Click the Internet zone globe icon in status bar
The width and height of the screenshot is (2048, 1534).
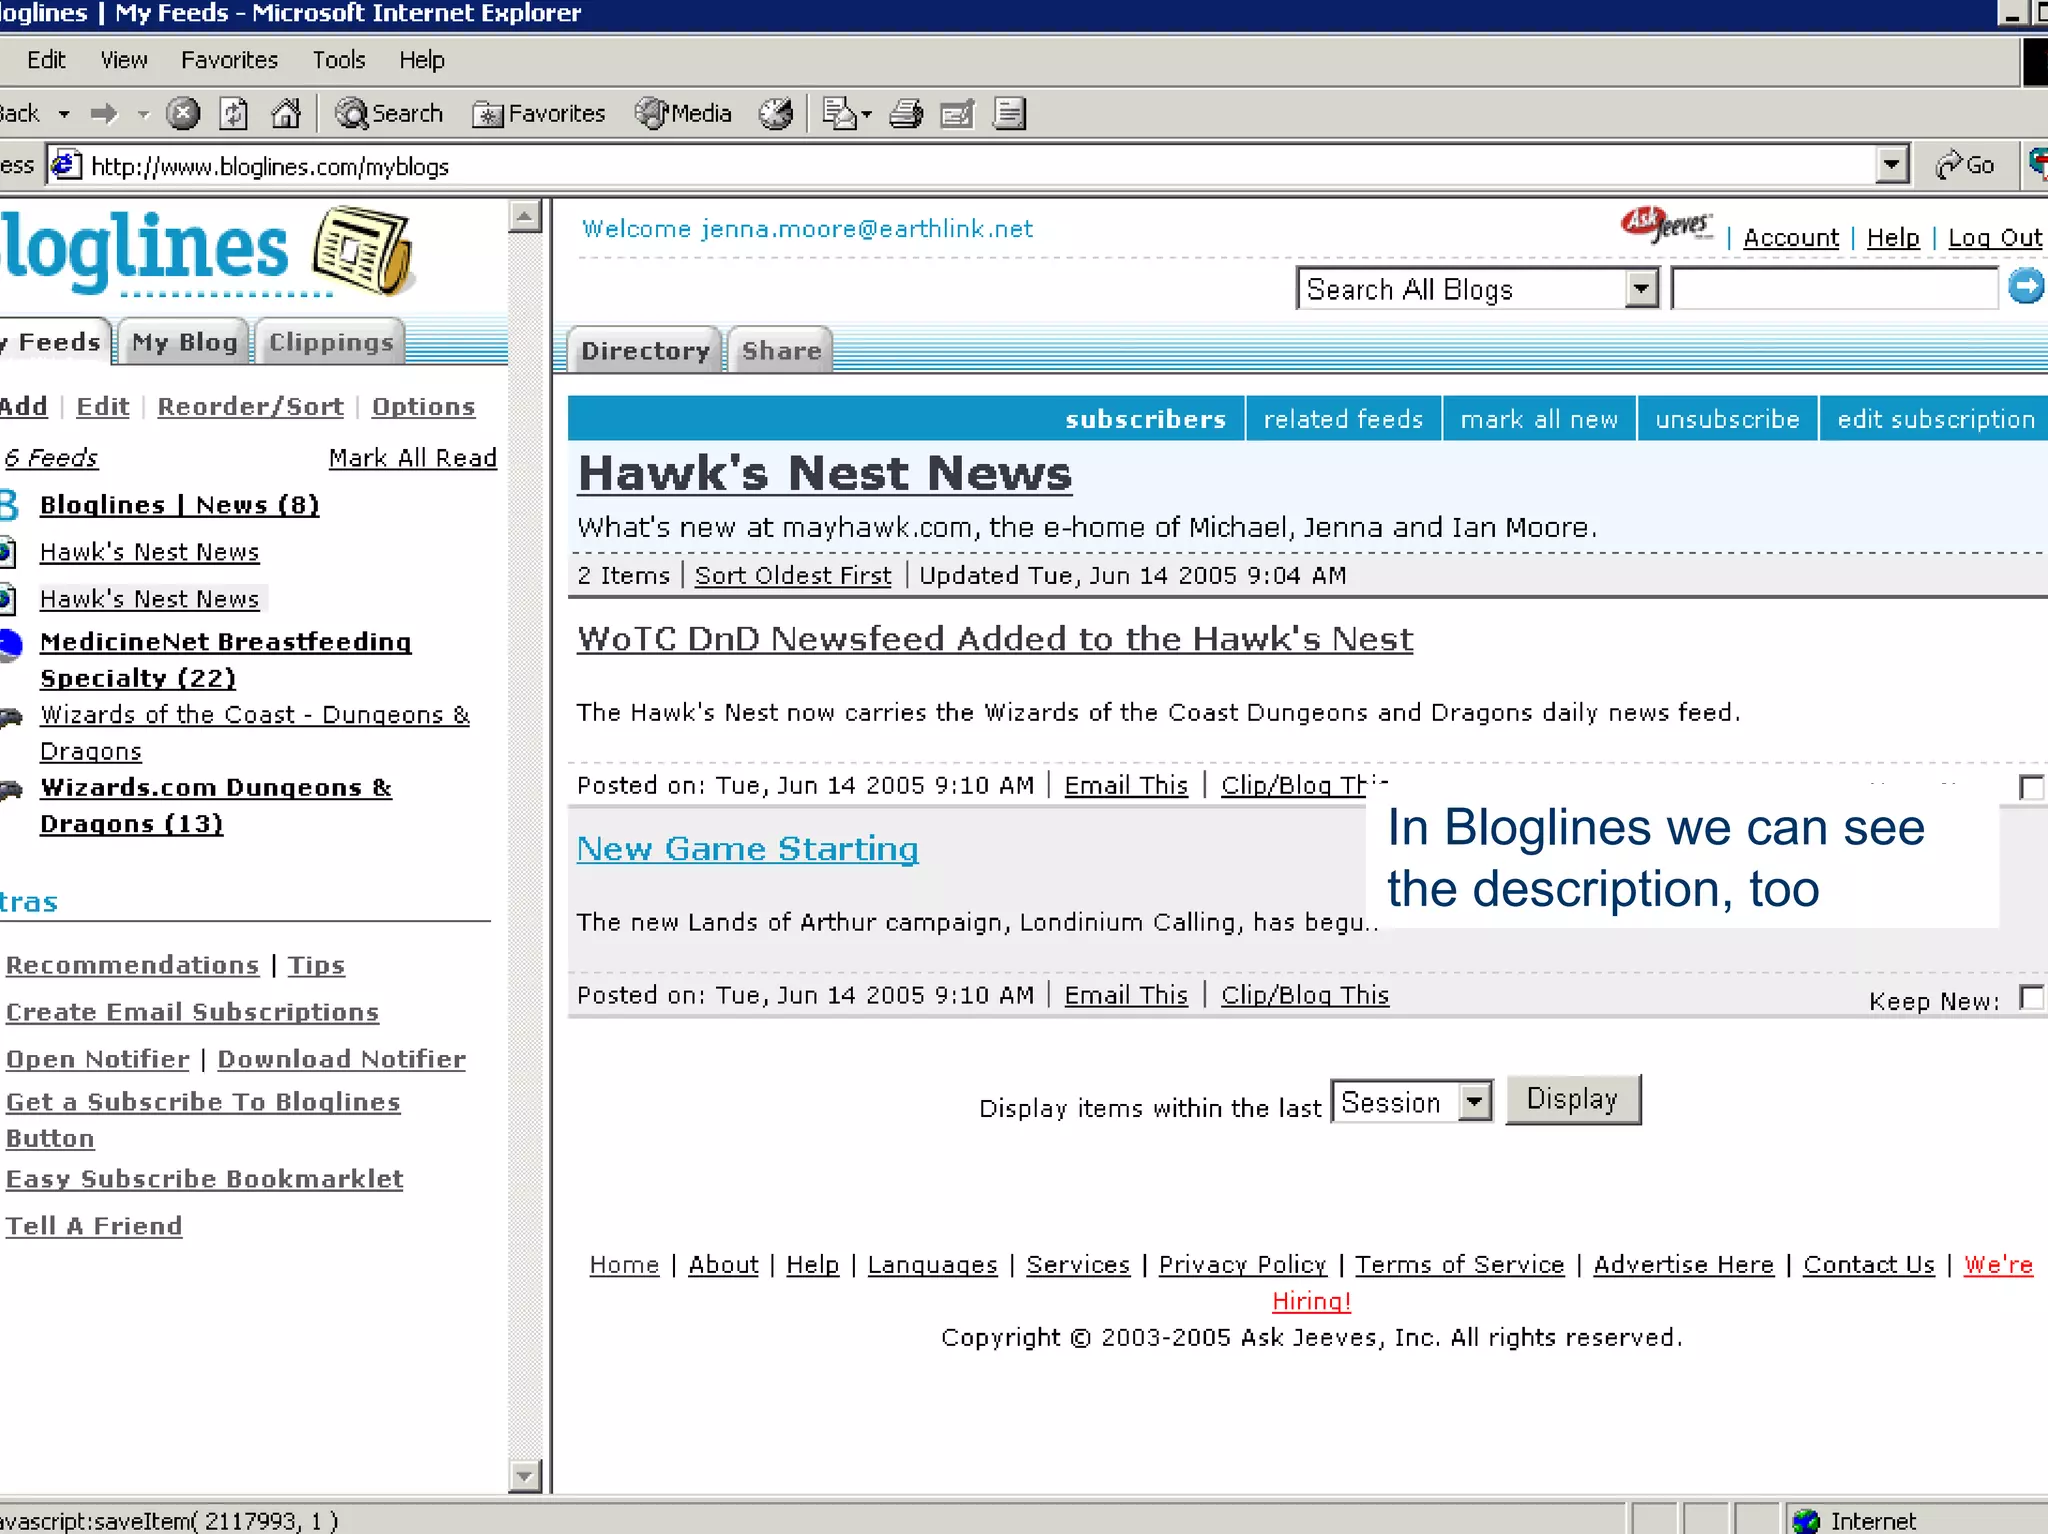[x=1806, y=1521]
